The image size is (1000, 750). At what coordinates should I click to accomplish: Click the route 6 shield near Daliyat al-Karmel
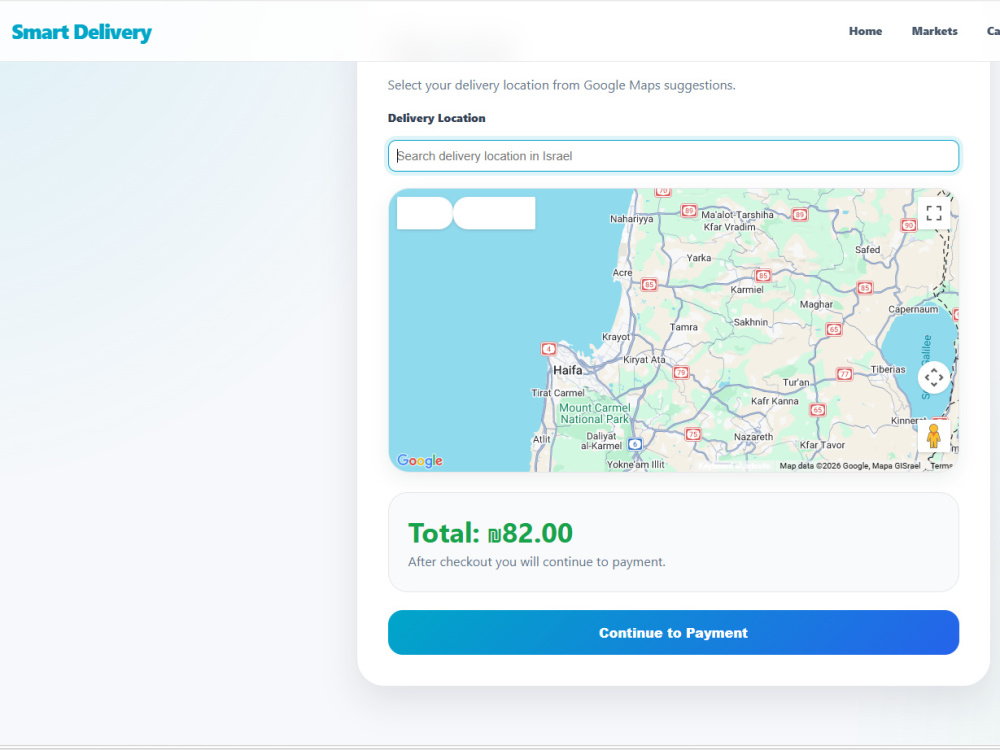[x=635, y=444]
